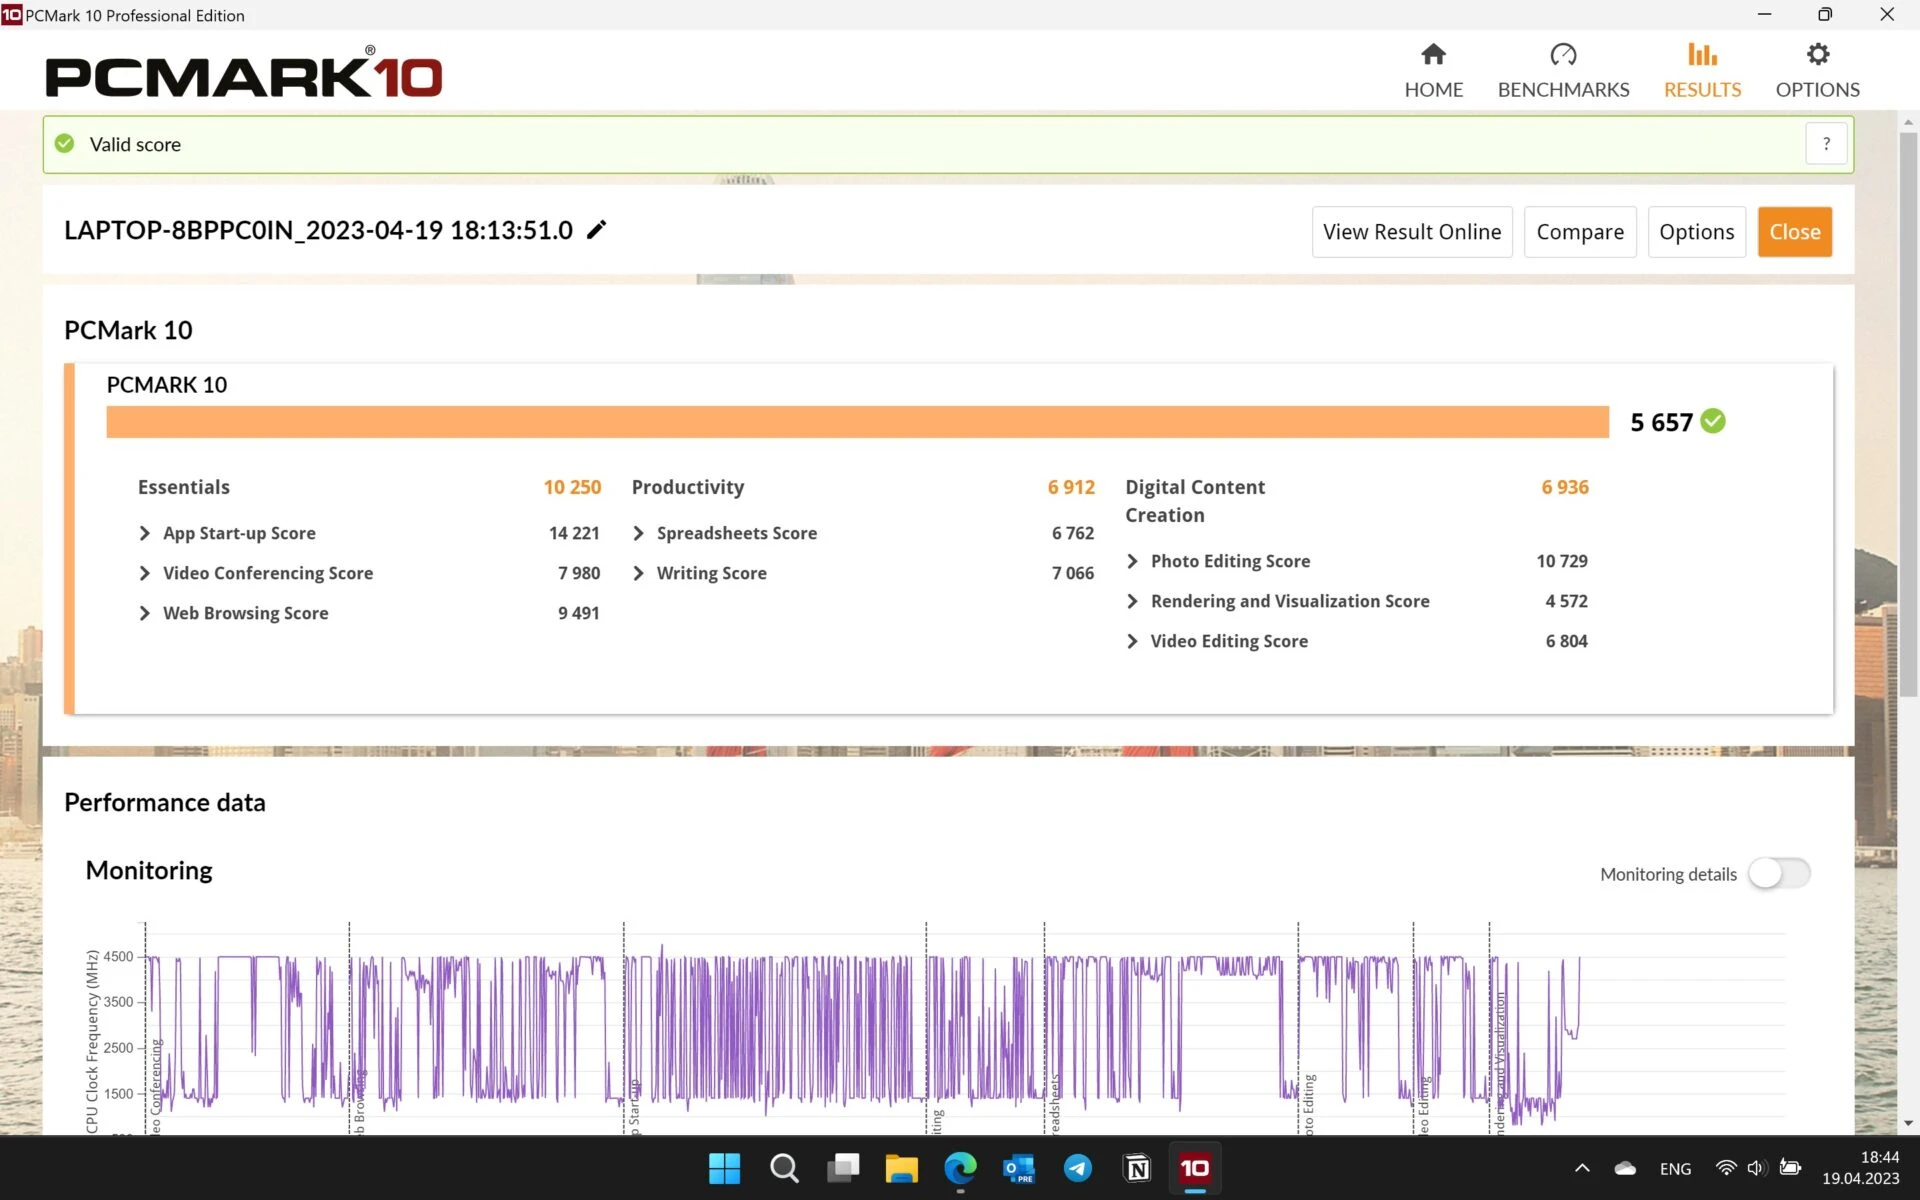Open the Home section
The width and height of the screenshot is (1920, 1200).
tap(1433, 71)
